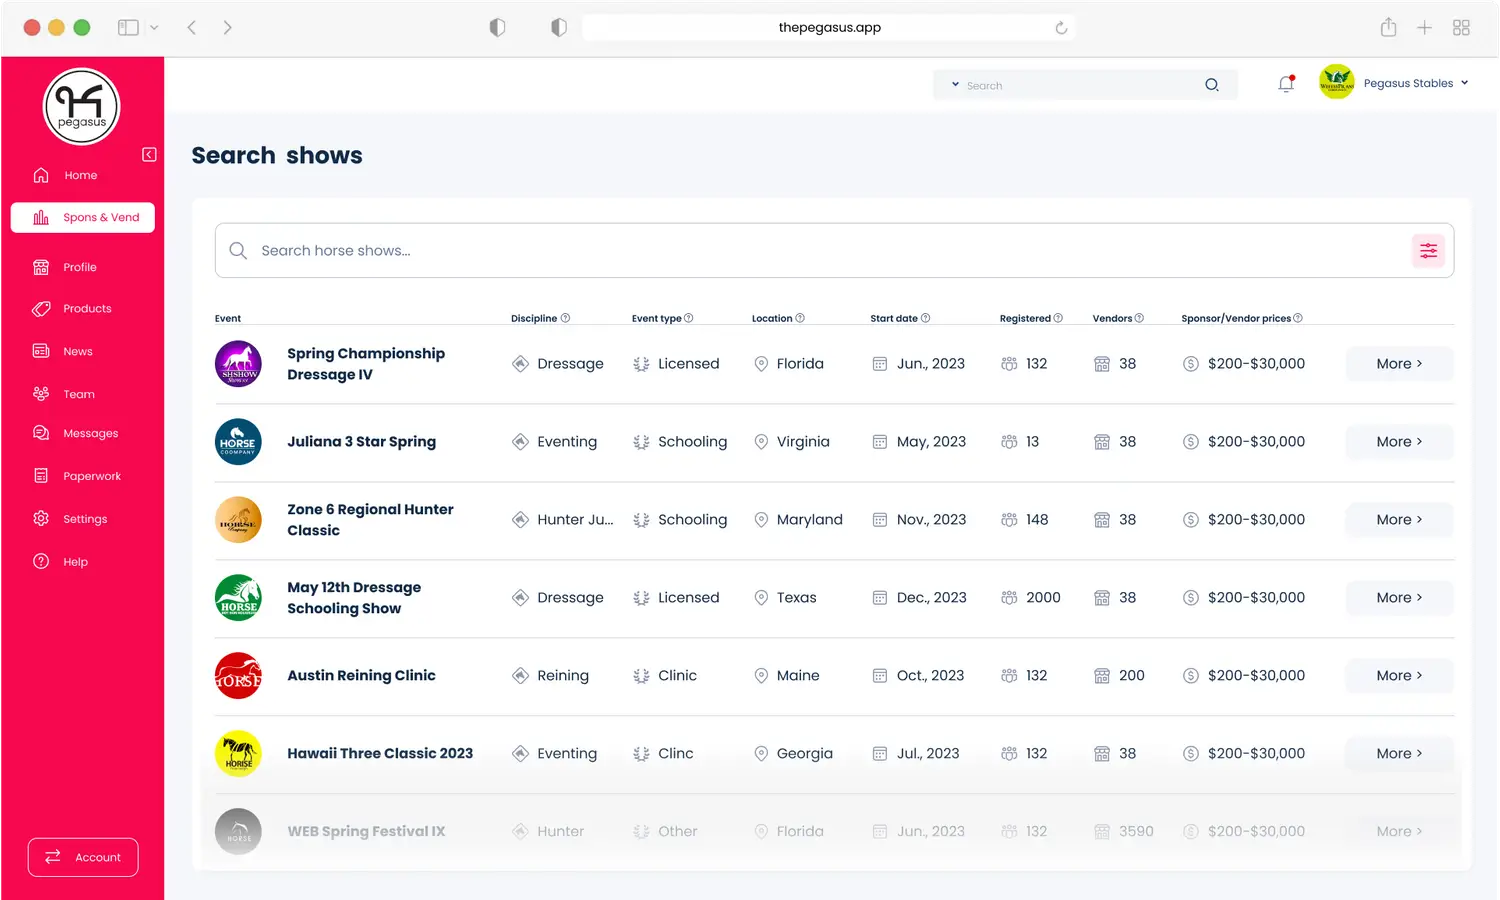Click the Pegasus logo in sidebar

tap(82, 107)
